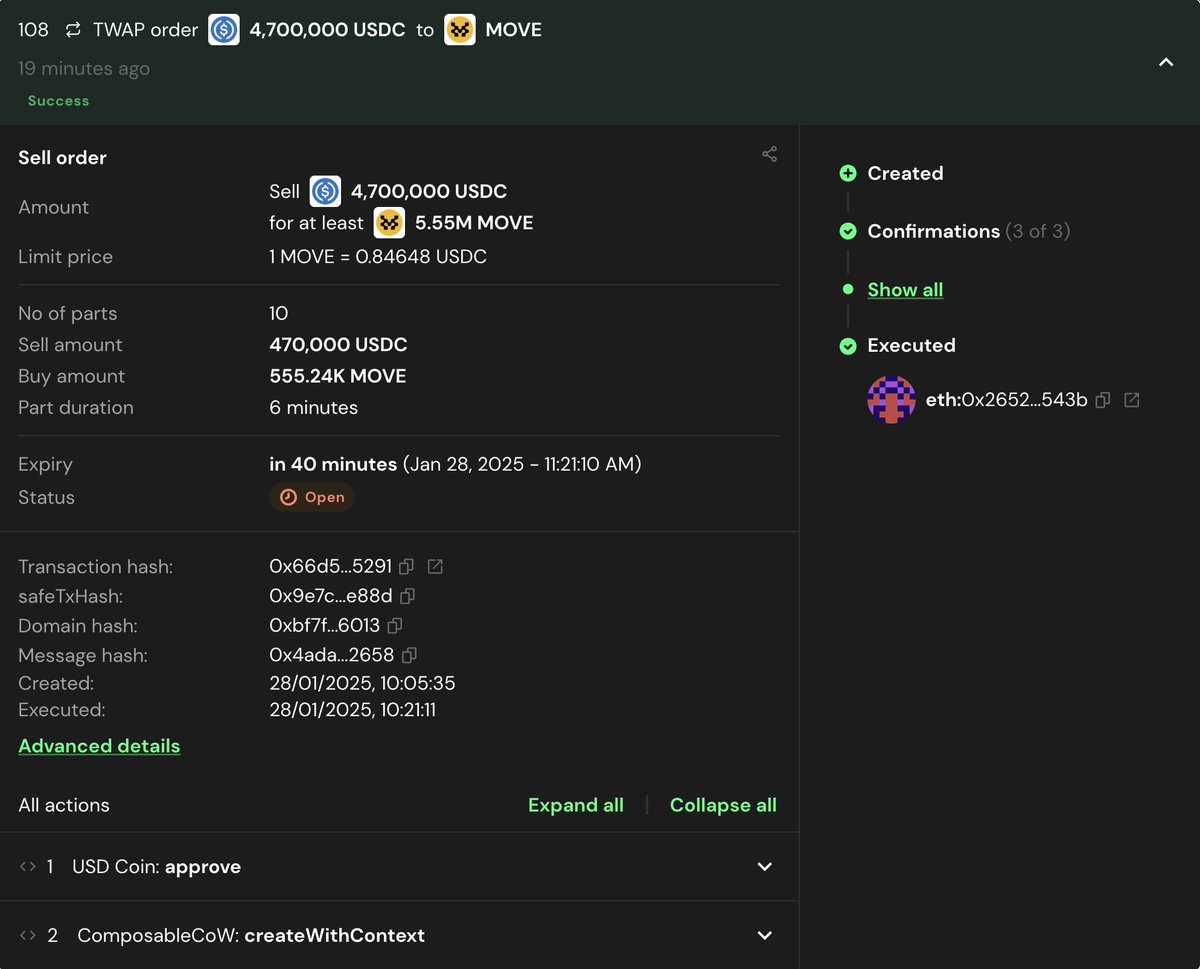Click the Created step plus icon
1200x969 pixels.
(848, 174)
